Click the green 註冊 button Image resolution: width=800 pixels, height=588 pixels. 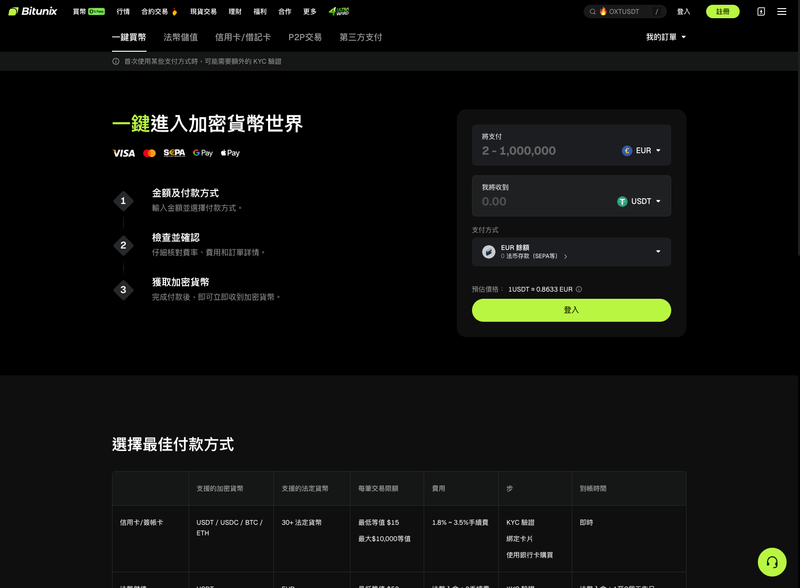(x=722, y=11)
